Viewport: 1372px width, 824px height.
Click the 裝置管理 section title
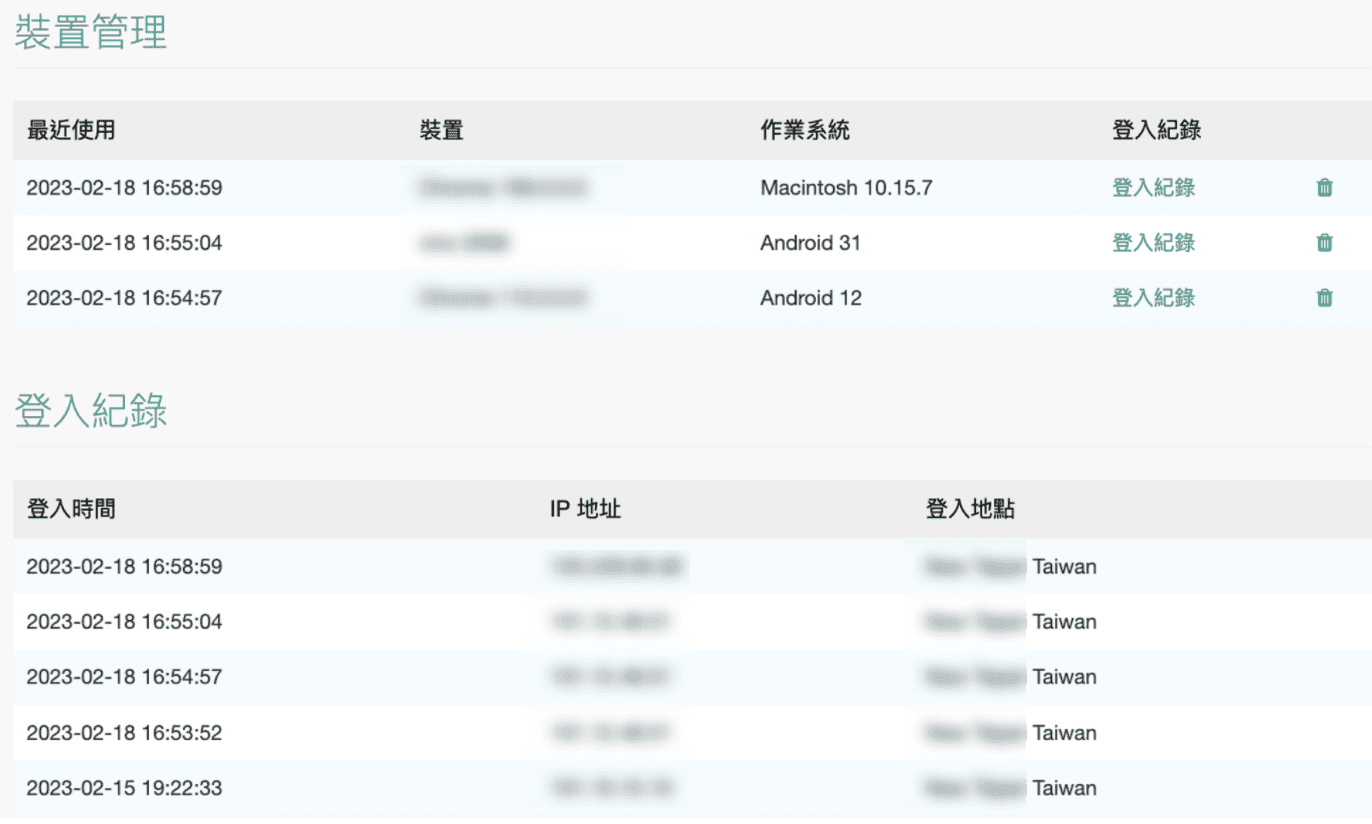pyautogui.click(x=90, y=32)
